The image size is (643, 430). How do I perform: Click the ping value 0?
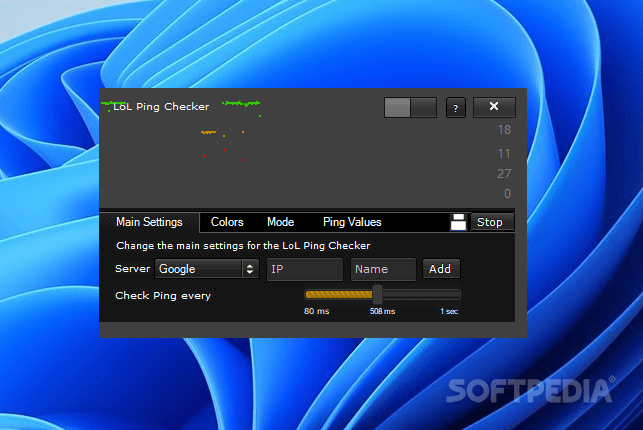pyautogui.click(x=508, y=193)
